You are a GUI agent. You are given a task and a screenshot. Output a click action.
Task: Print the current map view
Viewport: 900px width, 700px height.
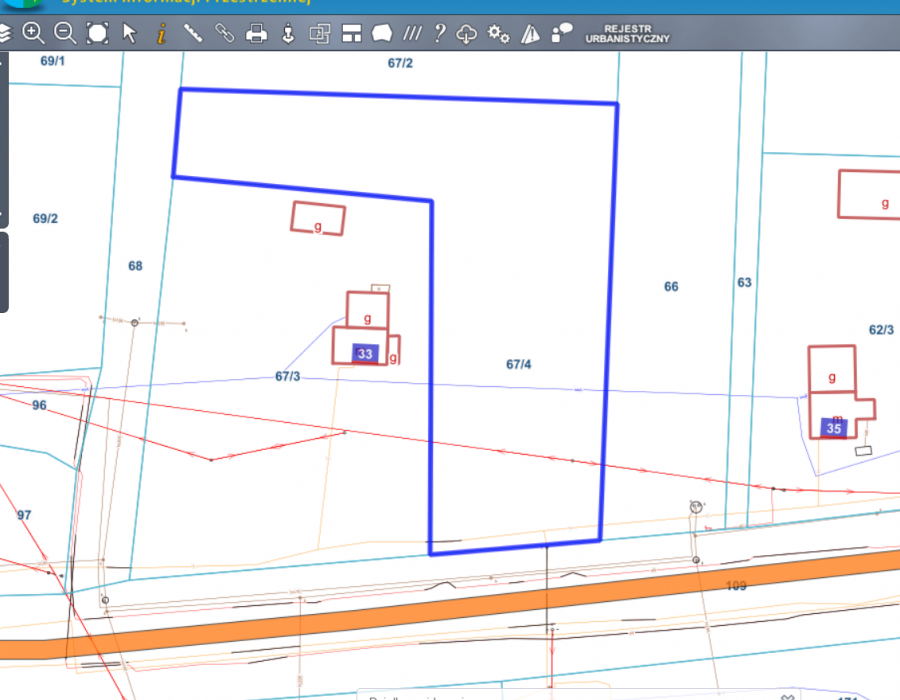pyautogui.click(x=257, y=33)
